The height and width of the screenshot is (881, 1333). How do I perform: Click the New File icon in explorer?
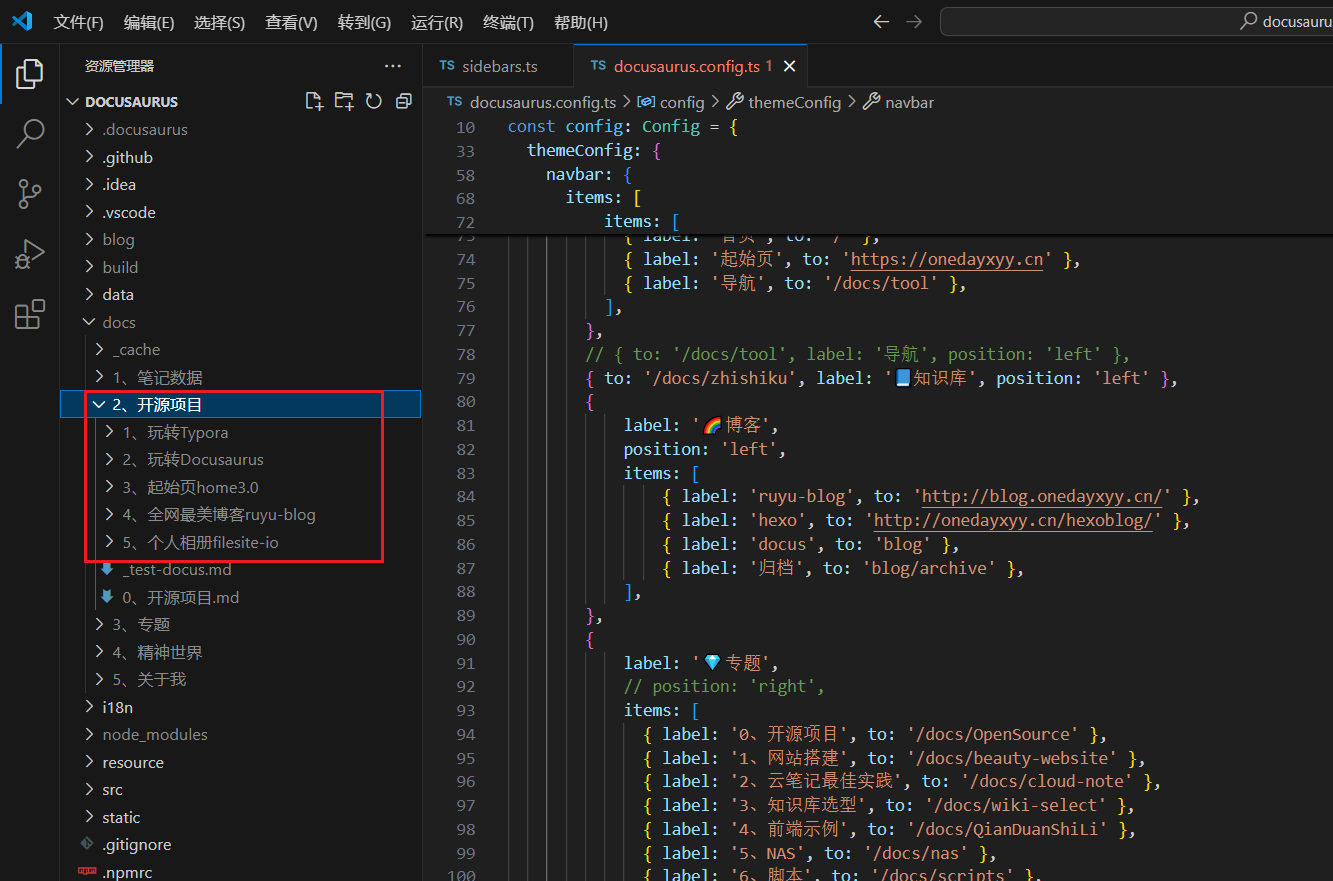click(x=314, y=101)
